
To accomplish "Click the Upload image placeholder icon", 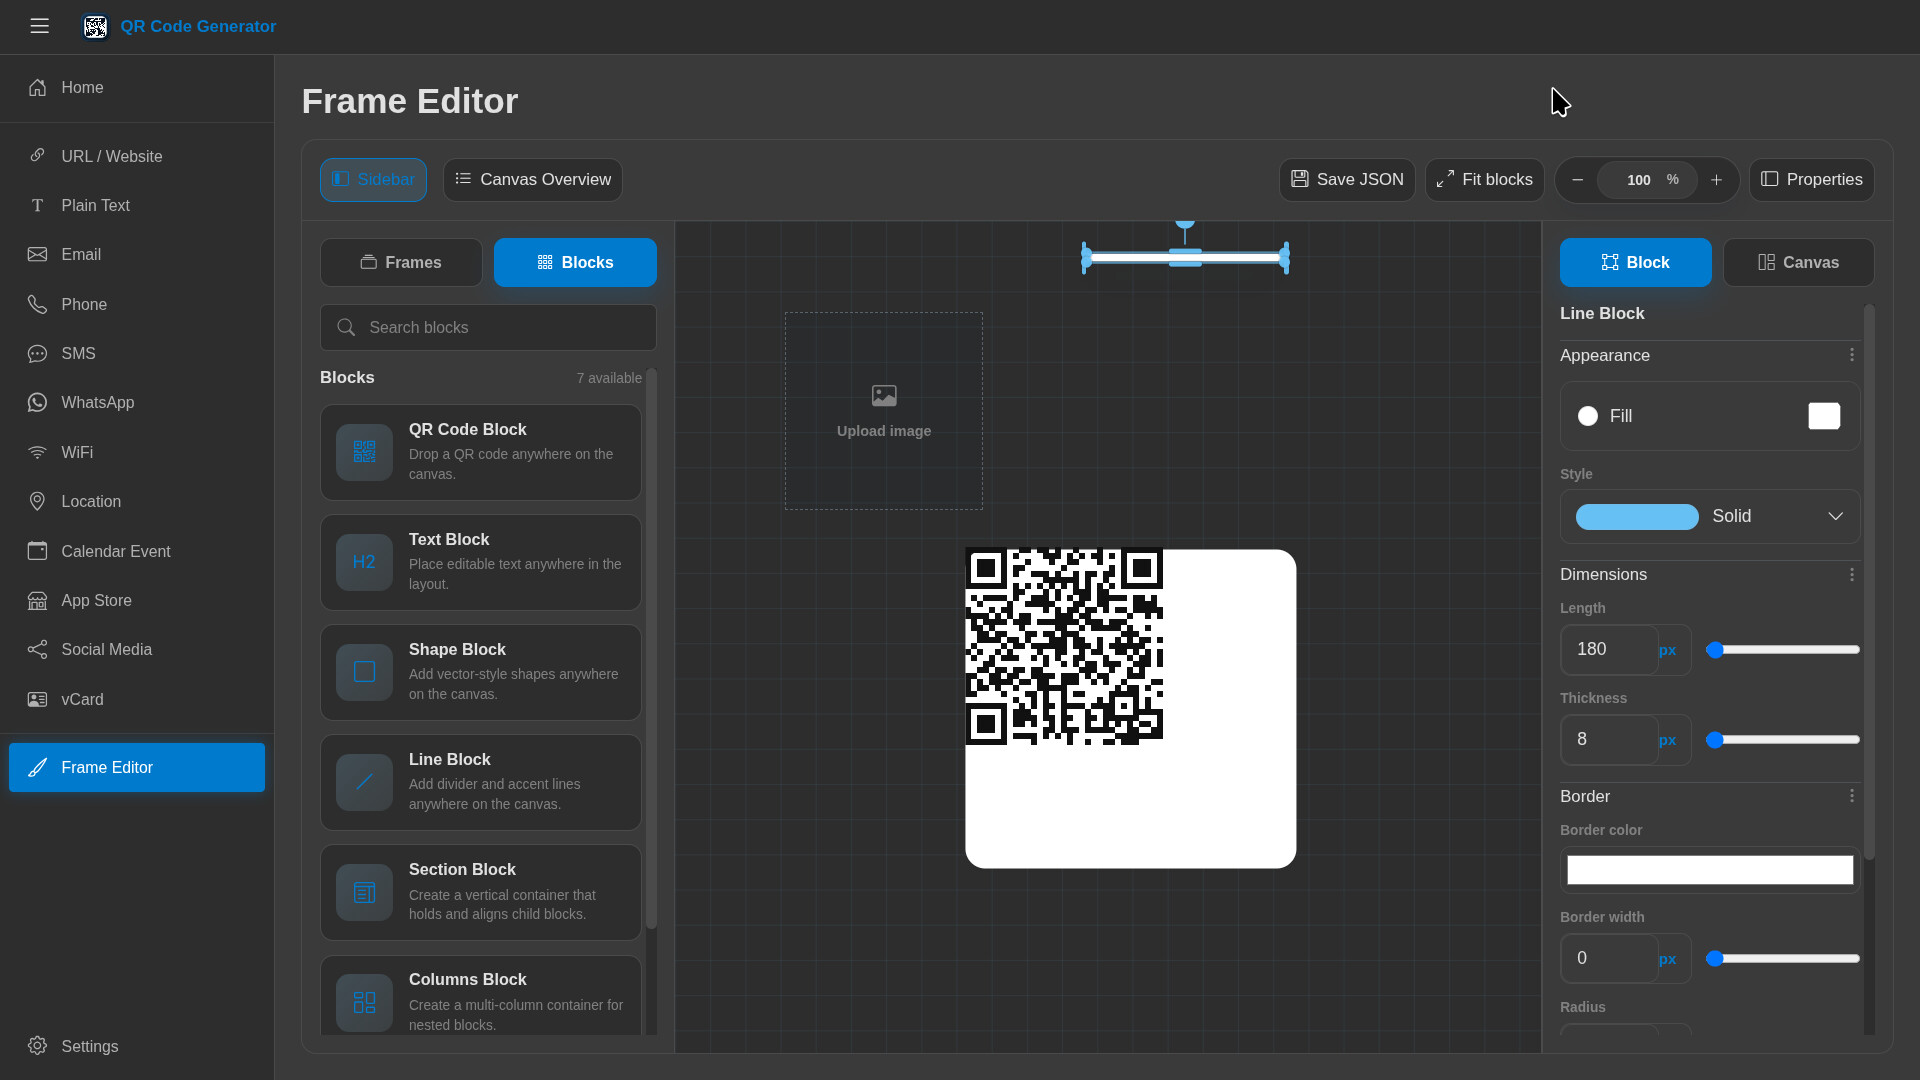I will click(884, 396).
